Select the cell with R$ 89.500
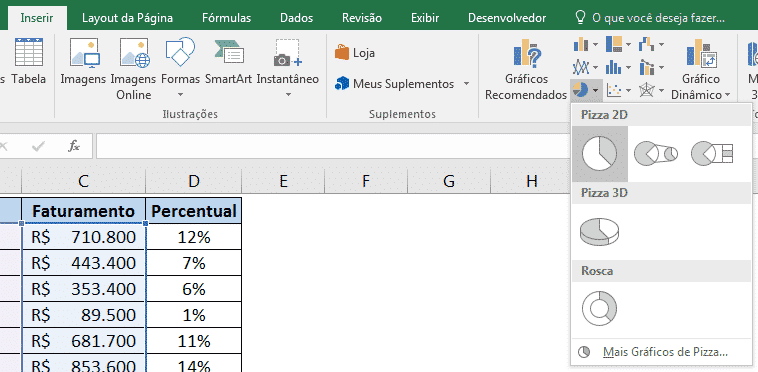Image resolution: width=758 pixels, height=372 pixels. click(83, 315)
